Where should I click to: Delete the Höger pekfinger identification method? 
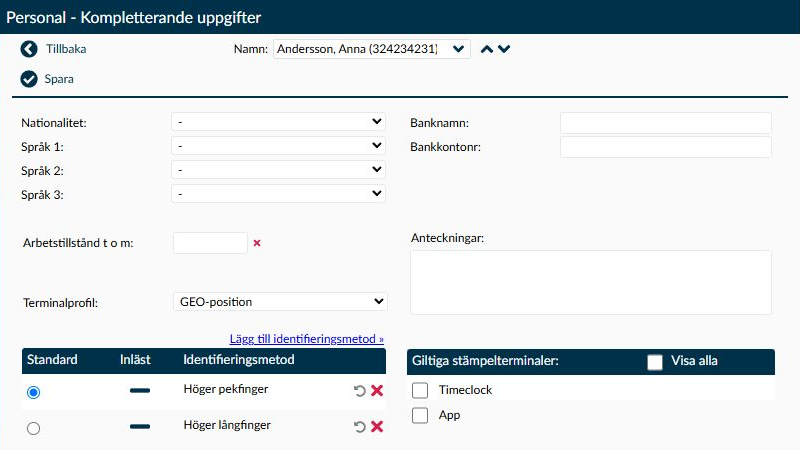(x=377, y=391)
